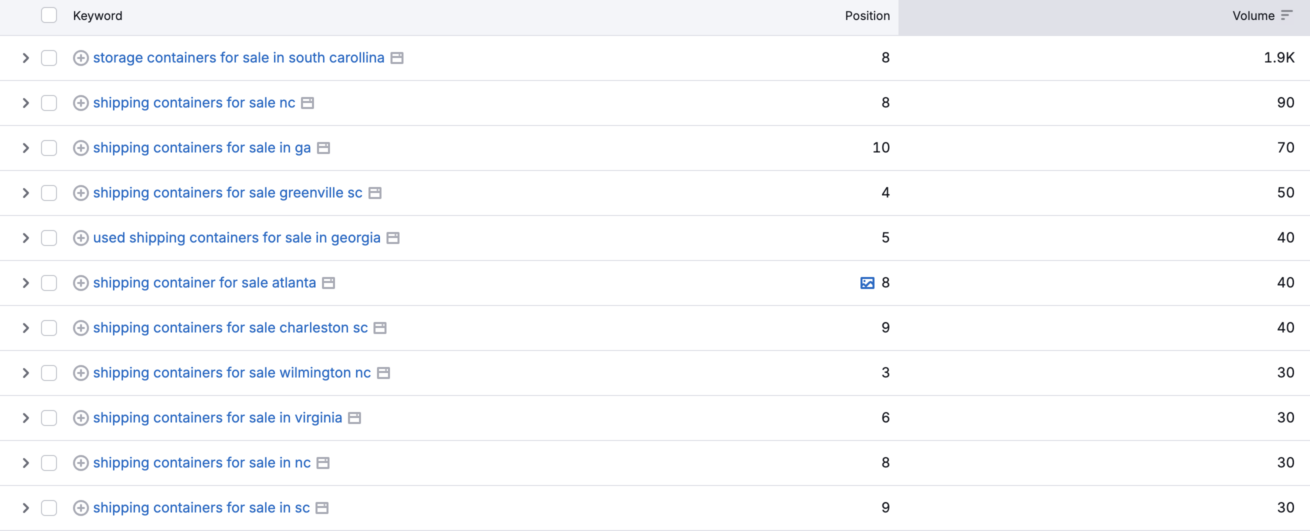Viewport: 1310px width, 531px height.
Task: Check the greenville sc row checkbox
Action: coord(49,193)
